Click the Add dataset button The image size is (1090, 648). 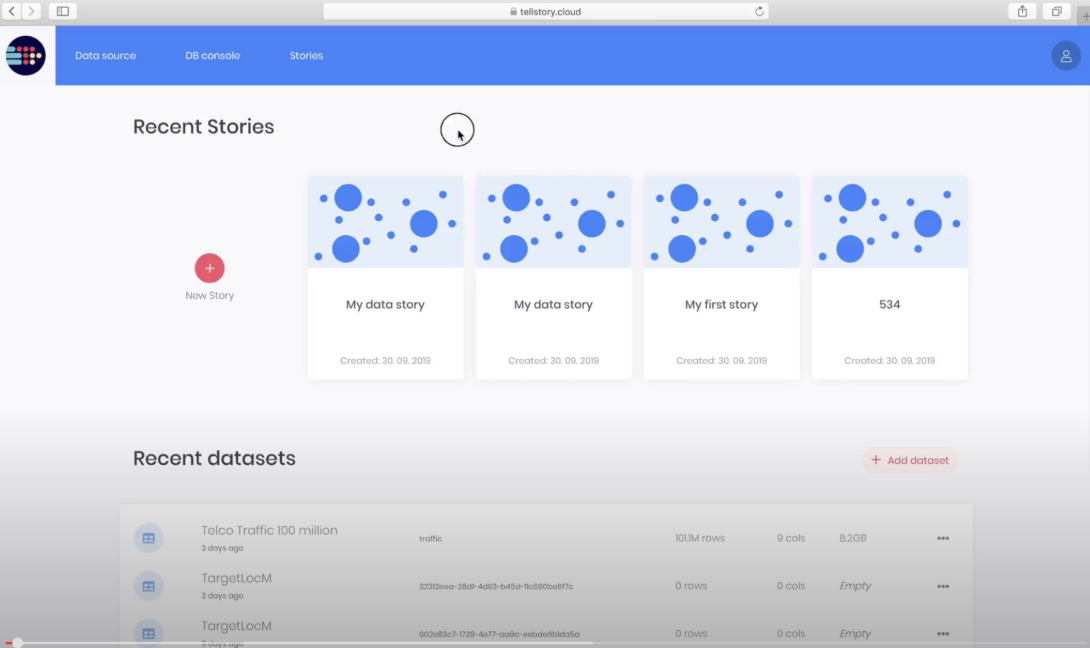(x=910, y=460)
